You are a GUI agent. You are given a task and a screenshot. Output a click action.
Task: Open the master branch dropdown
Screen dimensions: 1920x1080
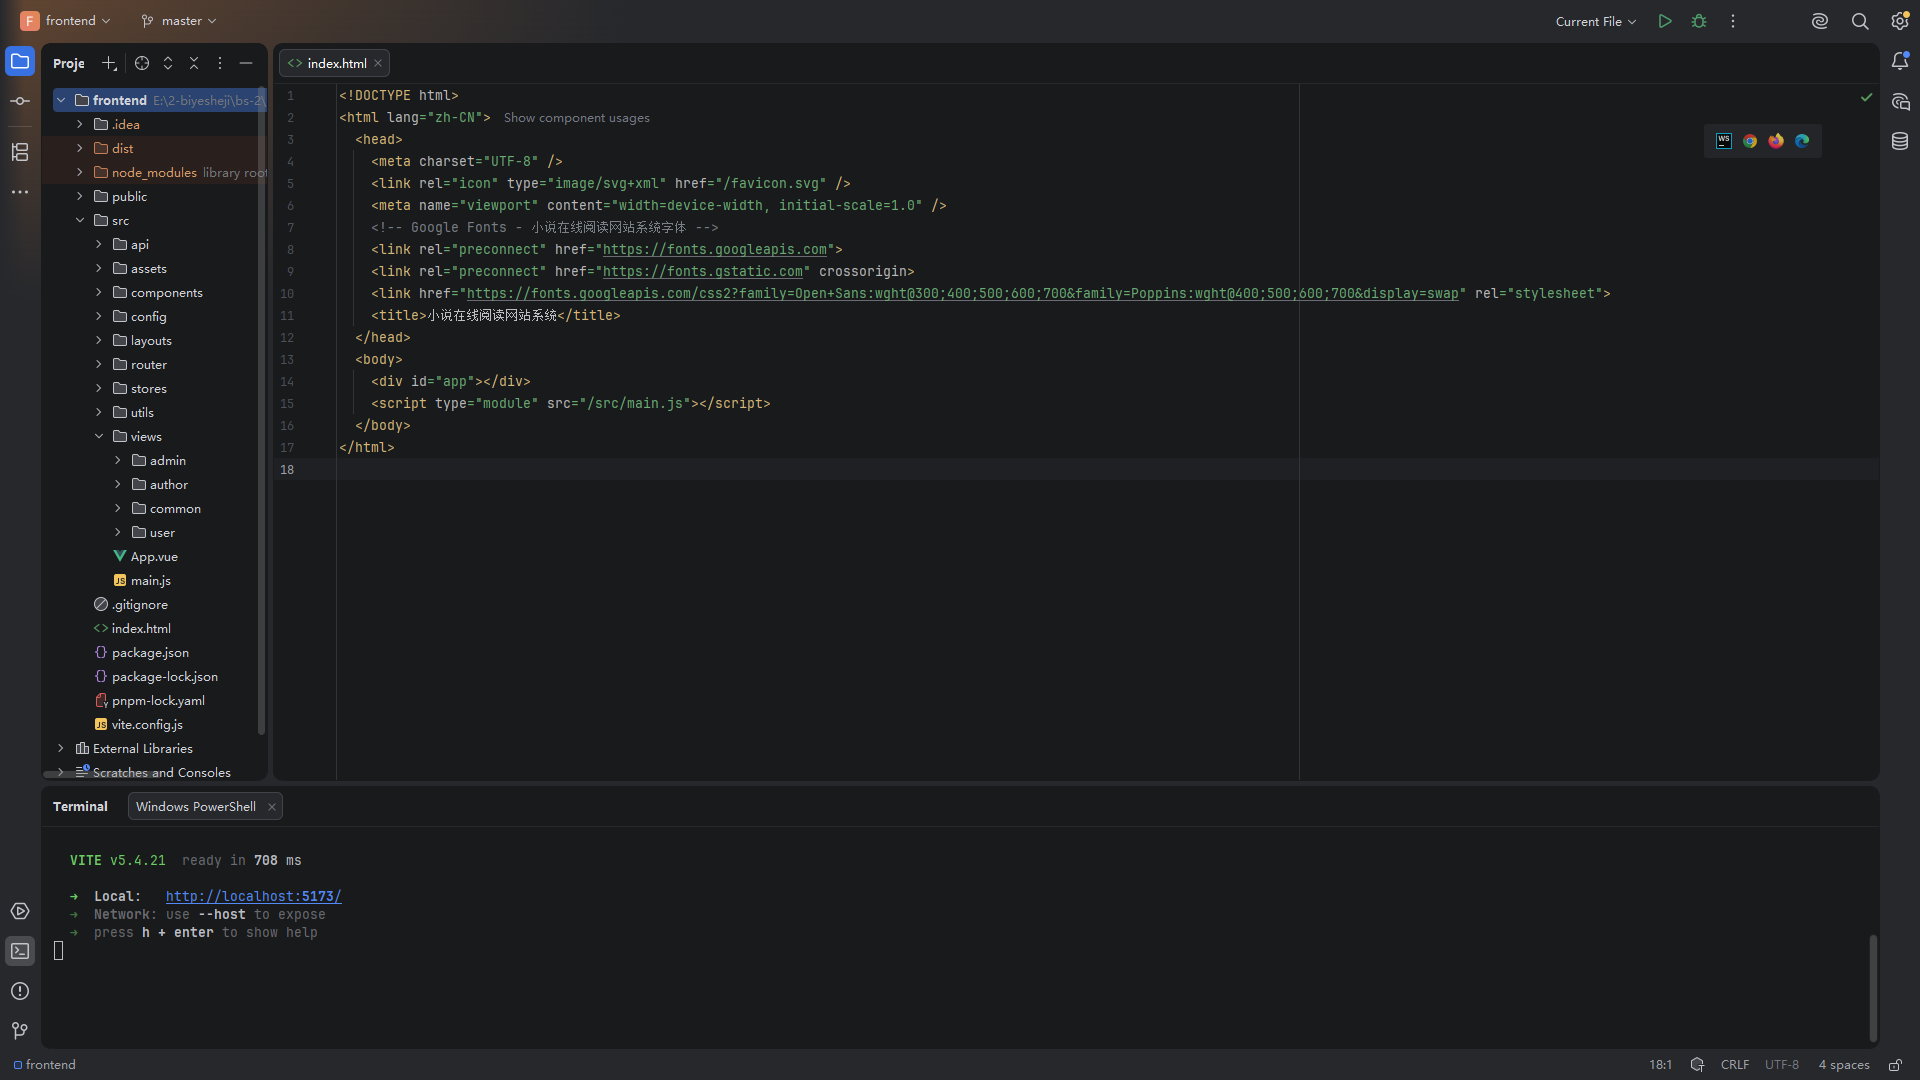[x=179, y=21]
